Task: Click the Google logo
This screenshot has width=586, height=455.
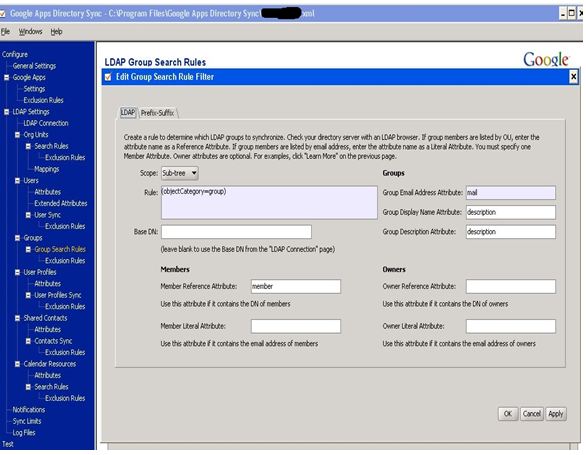Action: point(546,59)
